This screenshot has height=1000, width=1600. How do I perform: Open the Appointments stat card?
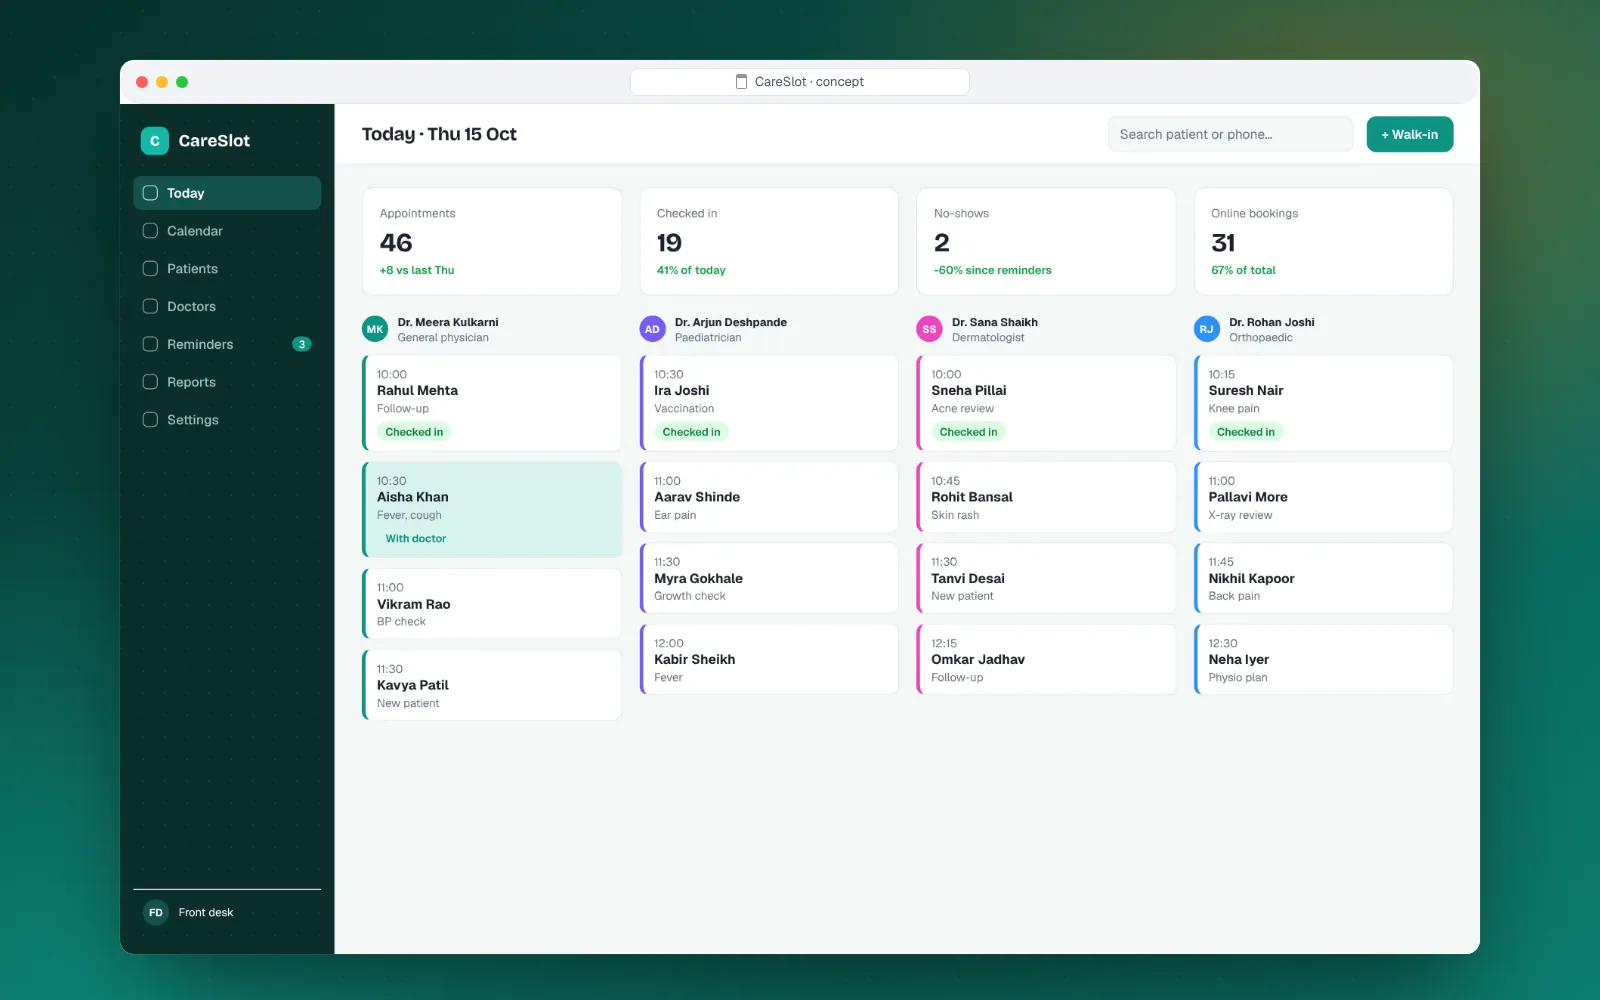click(x=492, y=242)
